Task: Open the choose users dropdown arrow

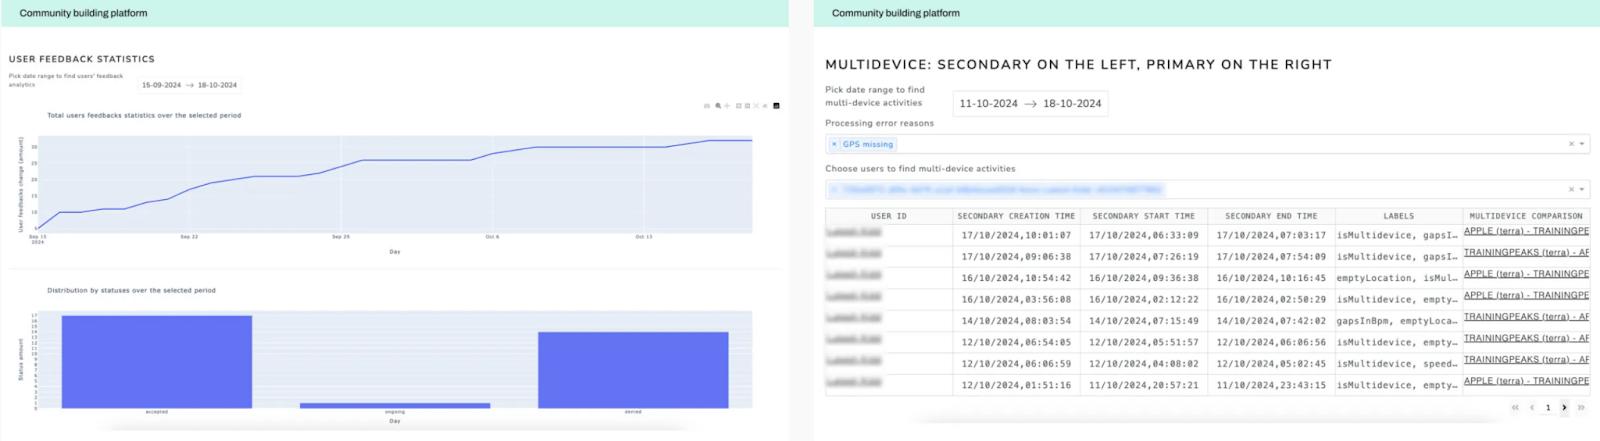Action: [x=1582, y=189]
